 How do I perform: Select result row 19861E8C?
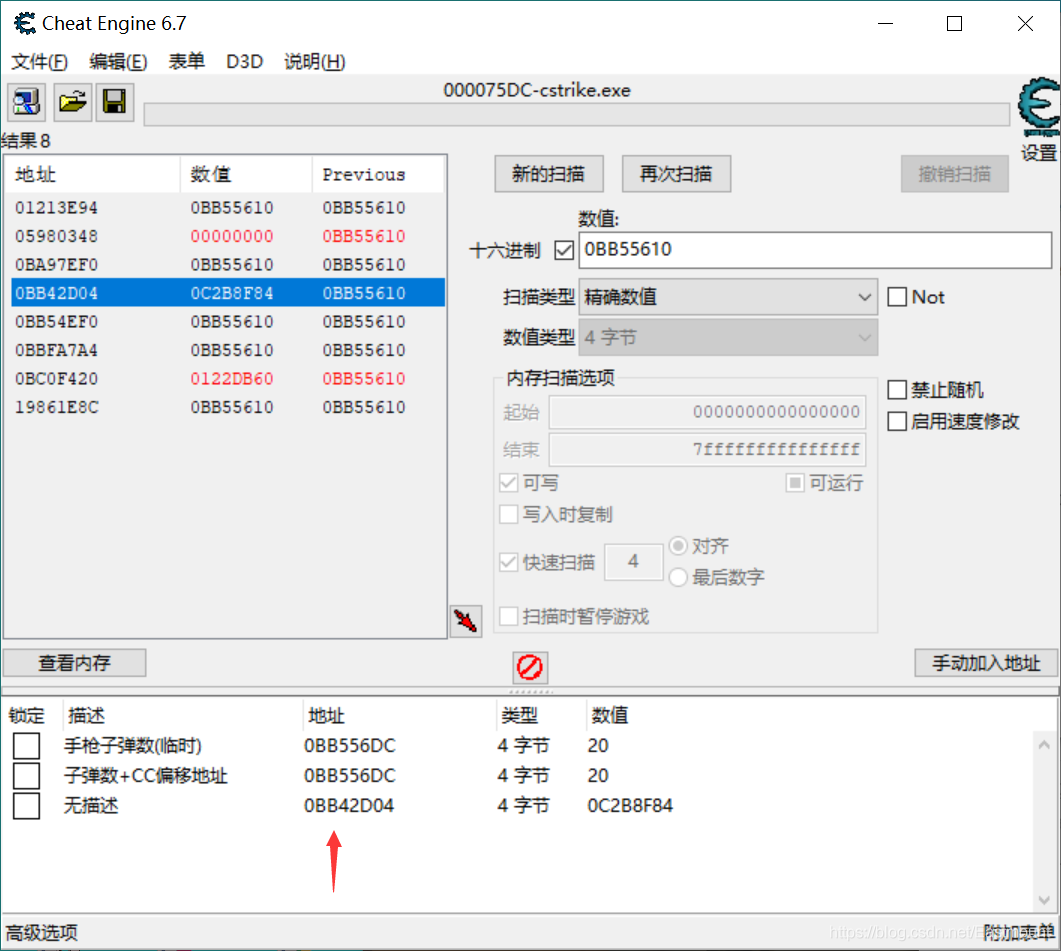(x=227, y=407)
